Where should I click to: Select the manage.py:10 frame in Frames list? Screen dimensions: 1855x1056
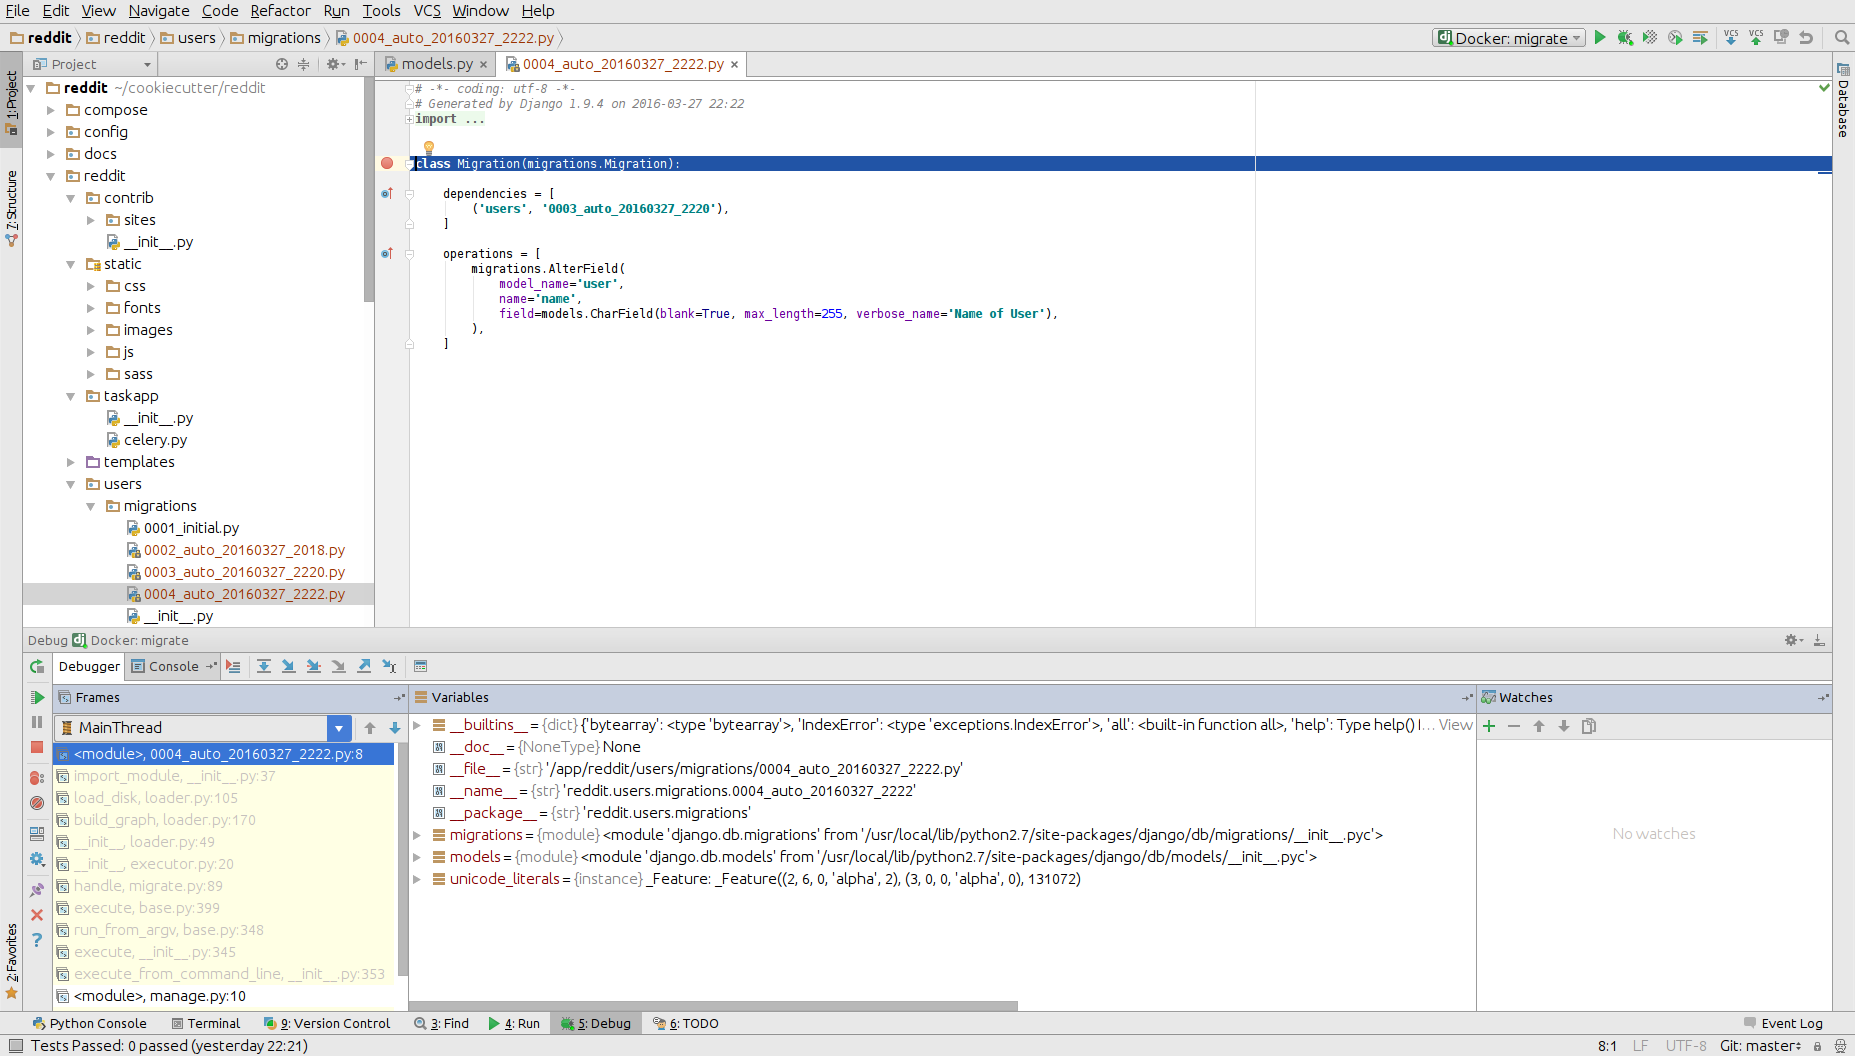click(x=160, y=996)
